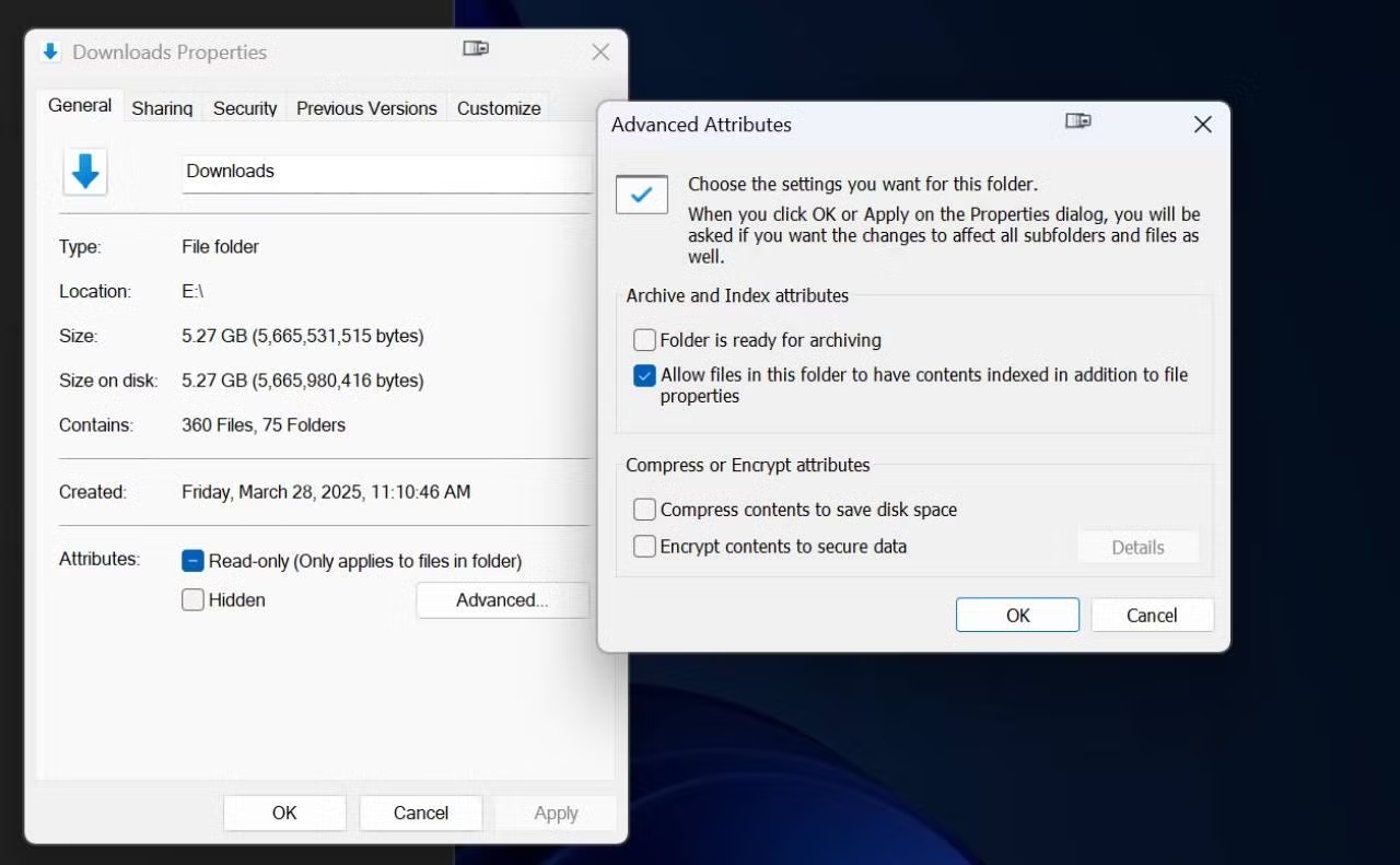Click the display icon in Downloads Properties title bar
The image size is (1400, 865).
click(475, 48)
